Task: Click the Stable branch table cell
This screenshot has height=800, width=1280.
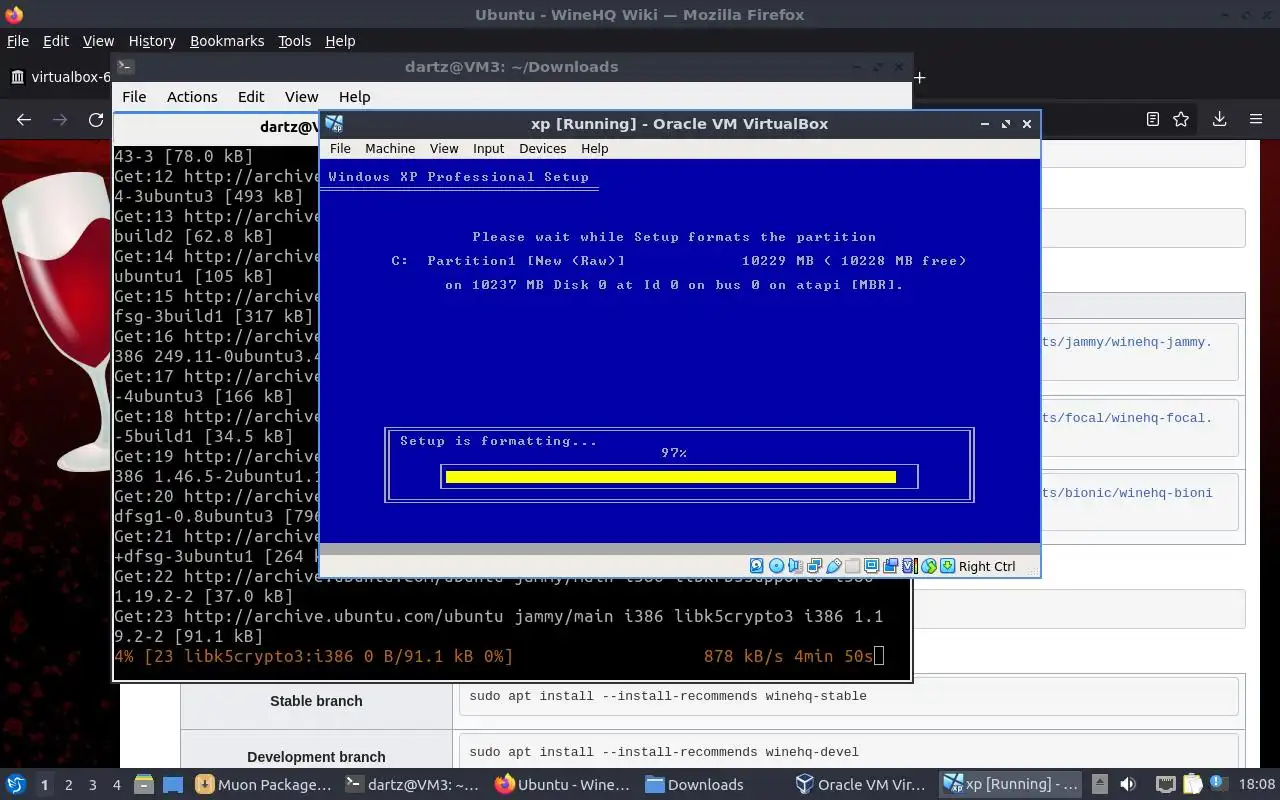Action: [x=316, y=701]
